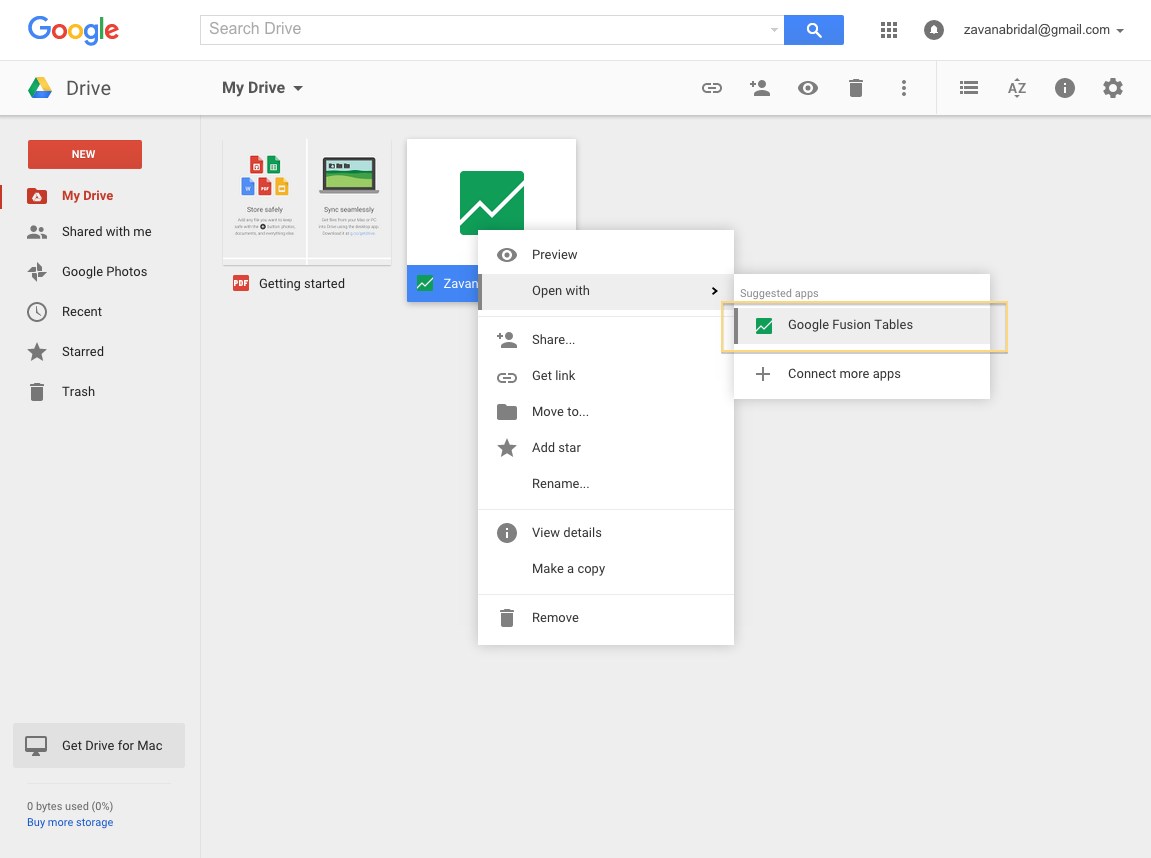Screen dimensions: 1151x858
Task: Choose Preview in context menu
Action: pos(606,255)
